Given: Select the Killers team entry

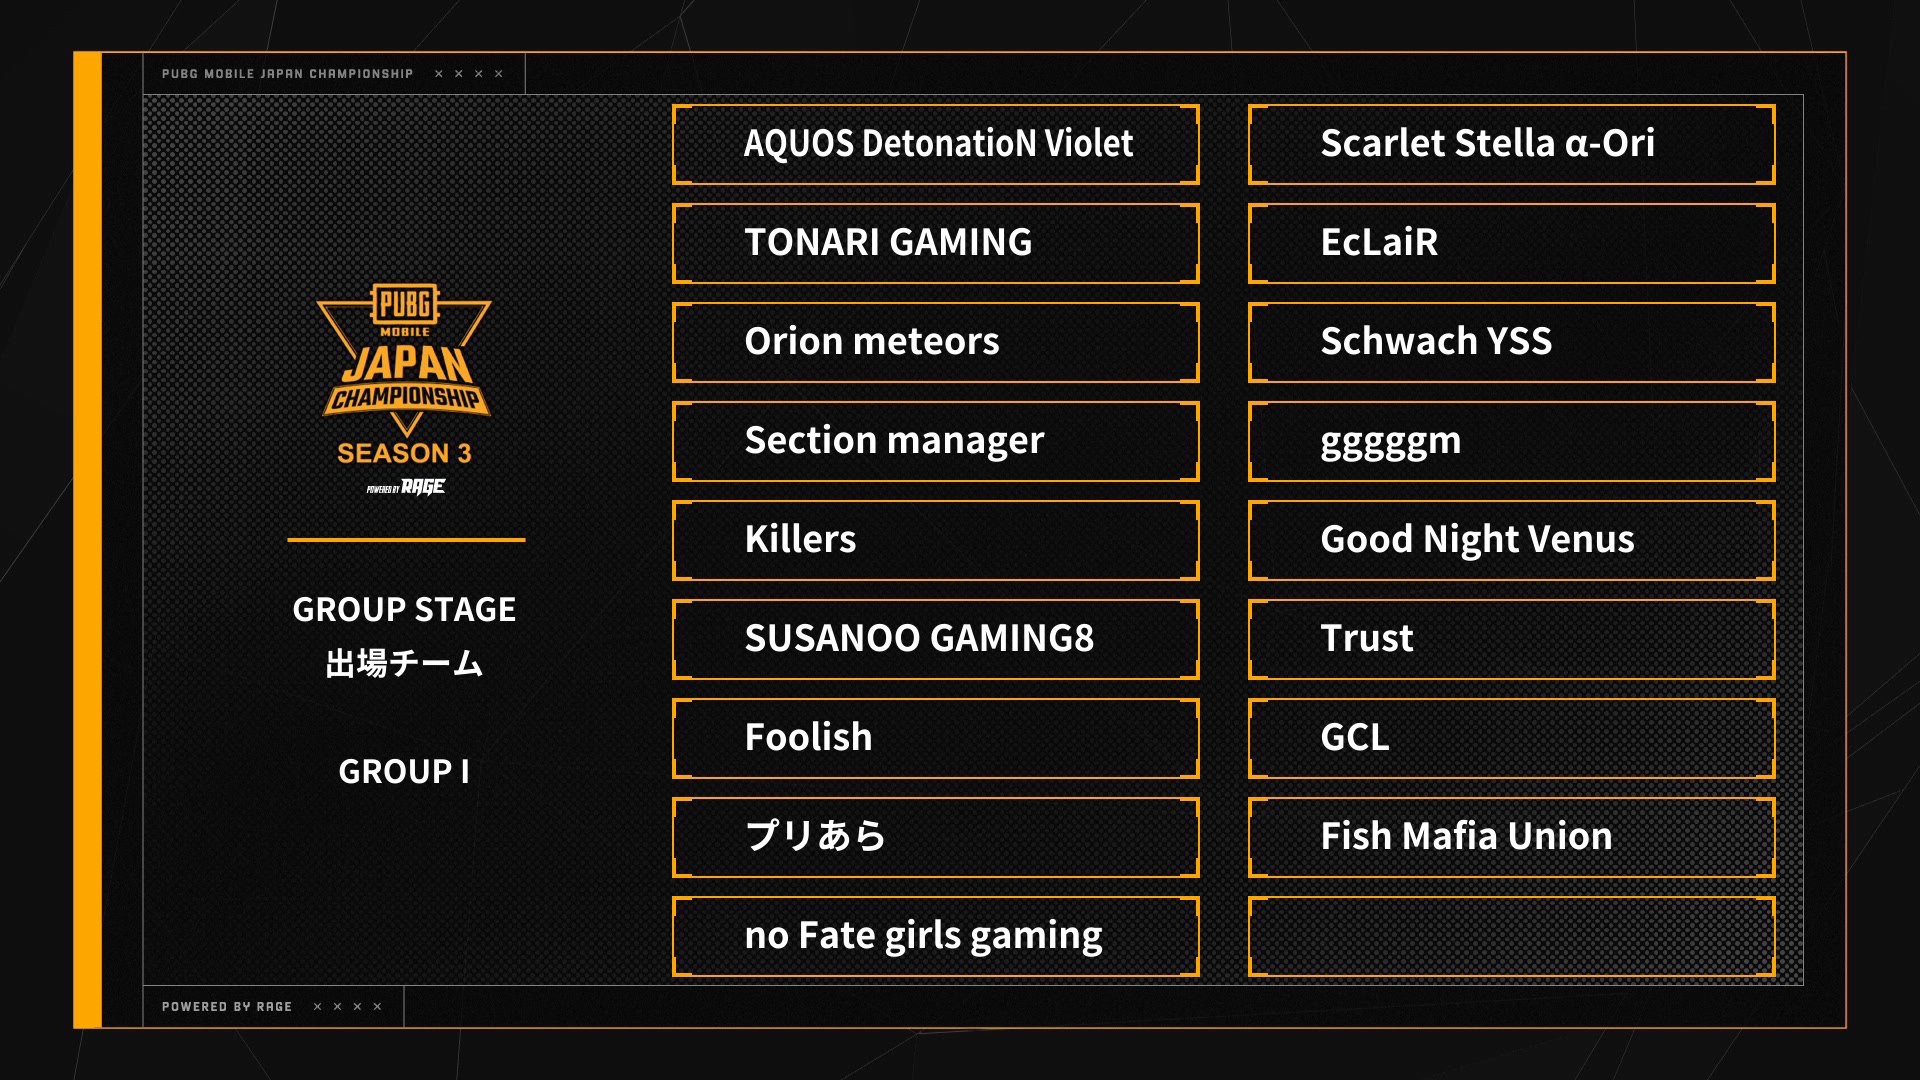Looking at the screenshot, I should click(935, 540).
